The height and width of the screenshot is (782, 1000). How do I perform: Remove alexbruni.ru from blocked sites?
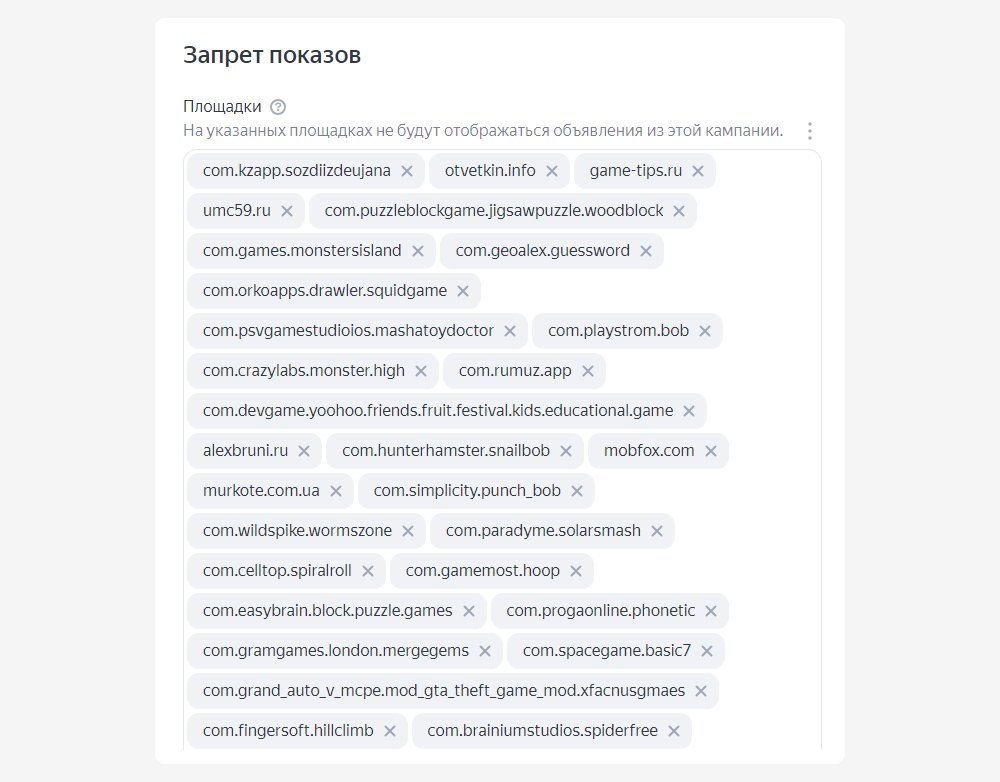[304, 451]
